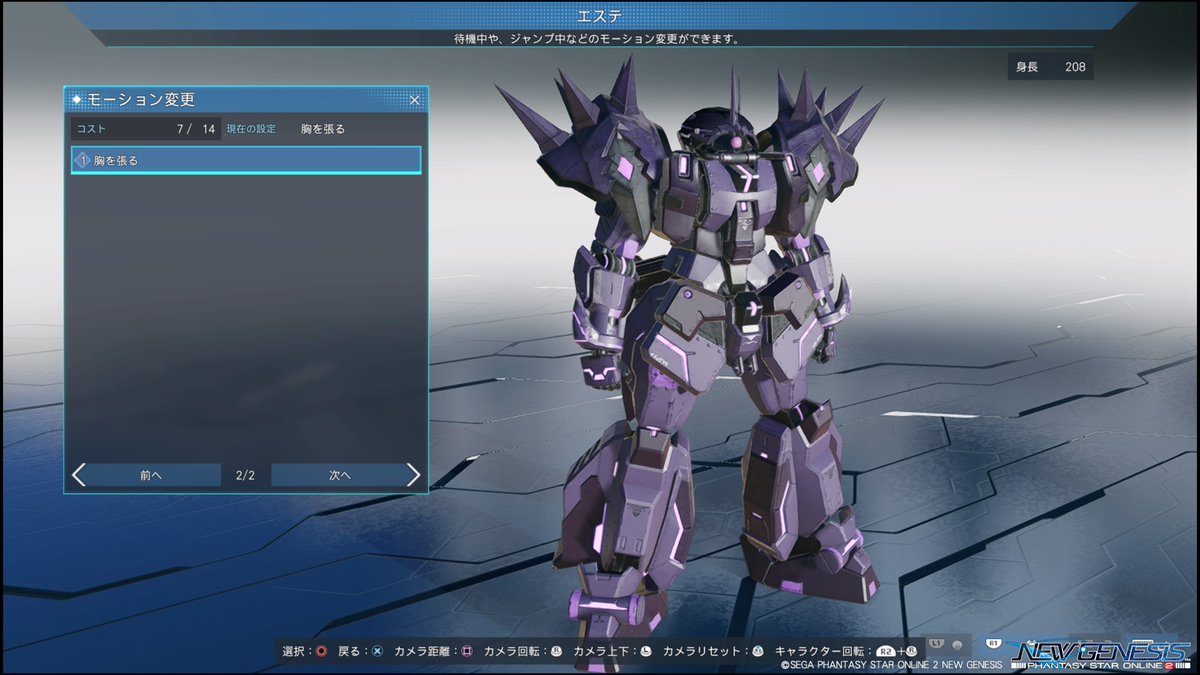Click the L1 shoulder button icon

(936, 644)
